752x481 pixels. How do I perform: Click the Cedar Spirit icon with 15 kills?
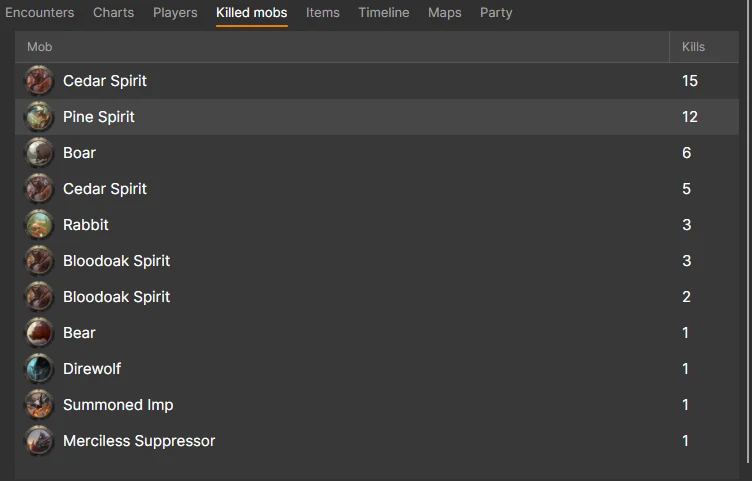(x=39, y=81)
